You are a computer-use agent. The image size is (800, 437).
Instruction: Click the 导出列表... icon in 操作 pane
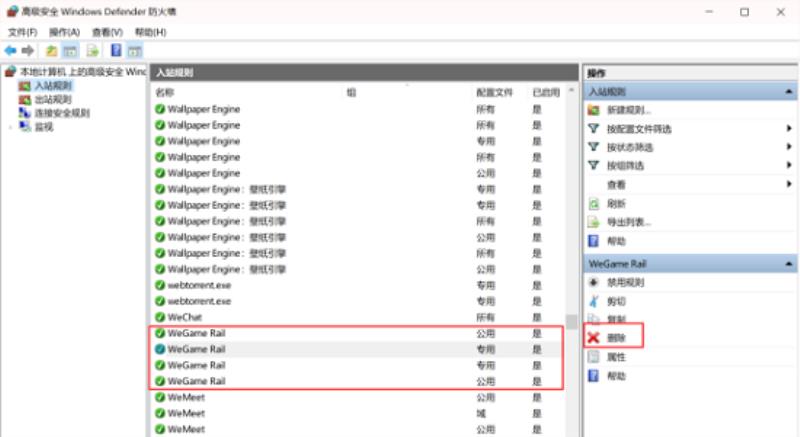(593, 222)
